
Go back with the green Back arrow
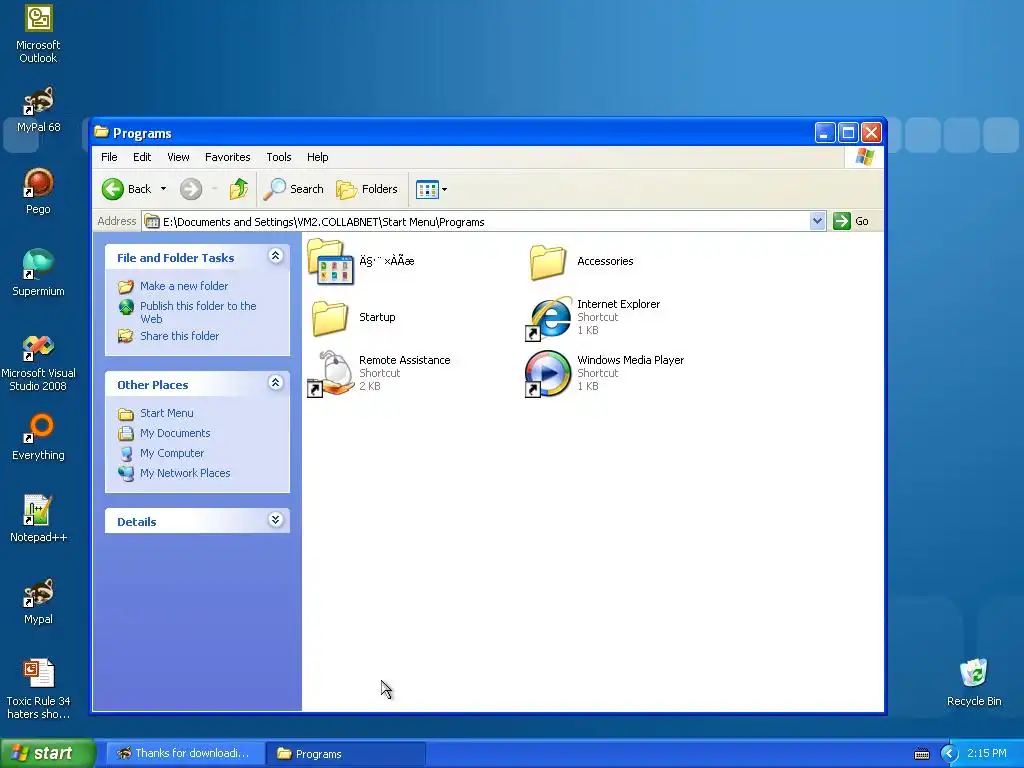[x=126, y=189]
